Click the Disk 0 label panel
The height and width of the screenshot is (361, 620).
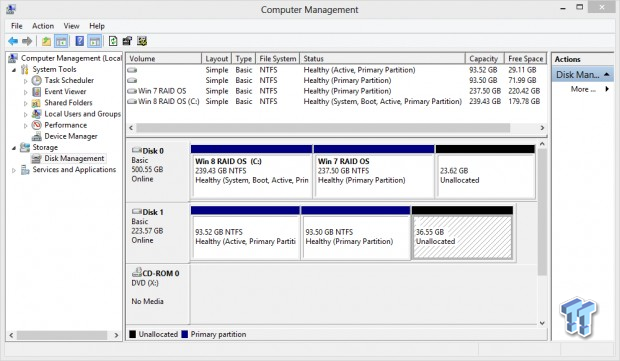coord(158,172)
